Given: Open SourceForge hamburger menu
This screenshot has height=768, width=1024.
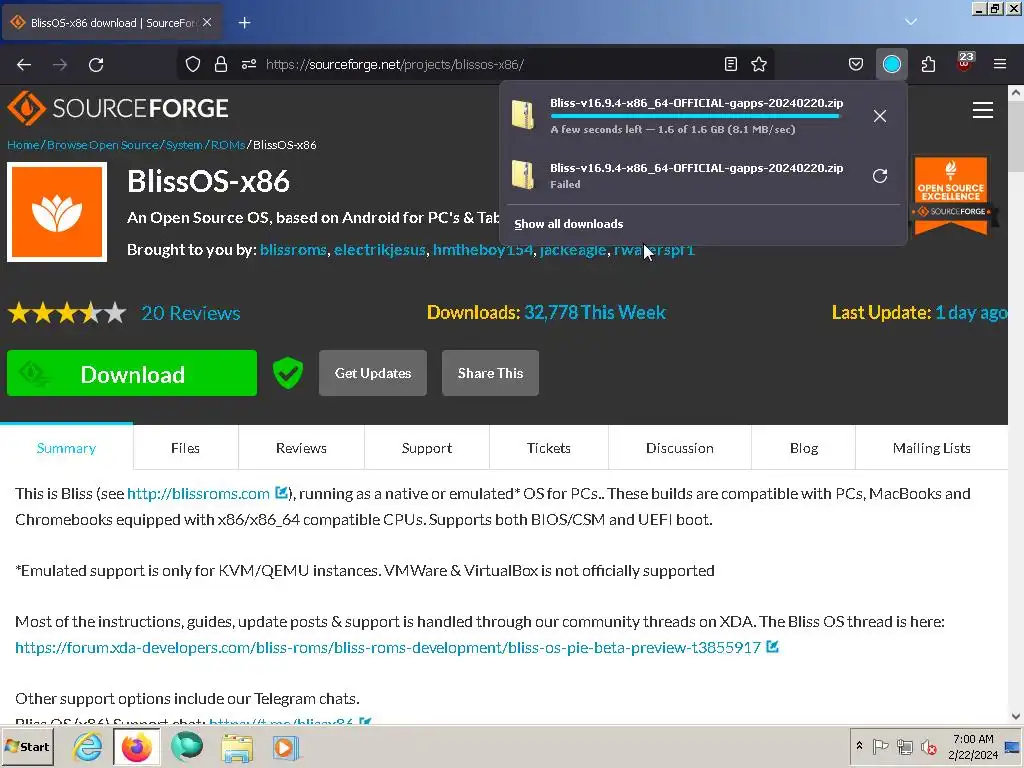Looking at the screenshot, I should [982, 110].
